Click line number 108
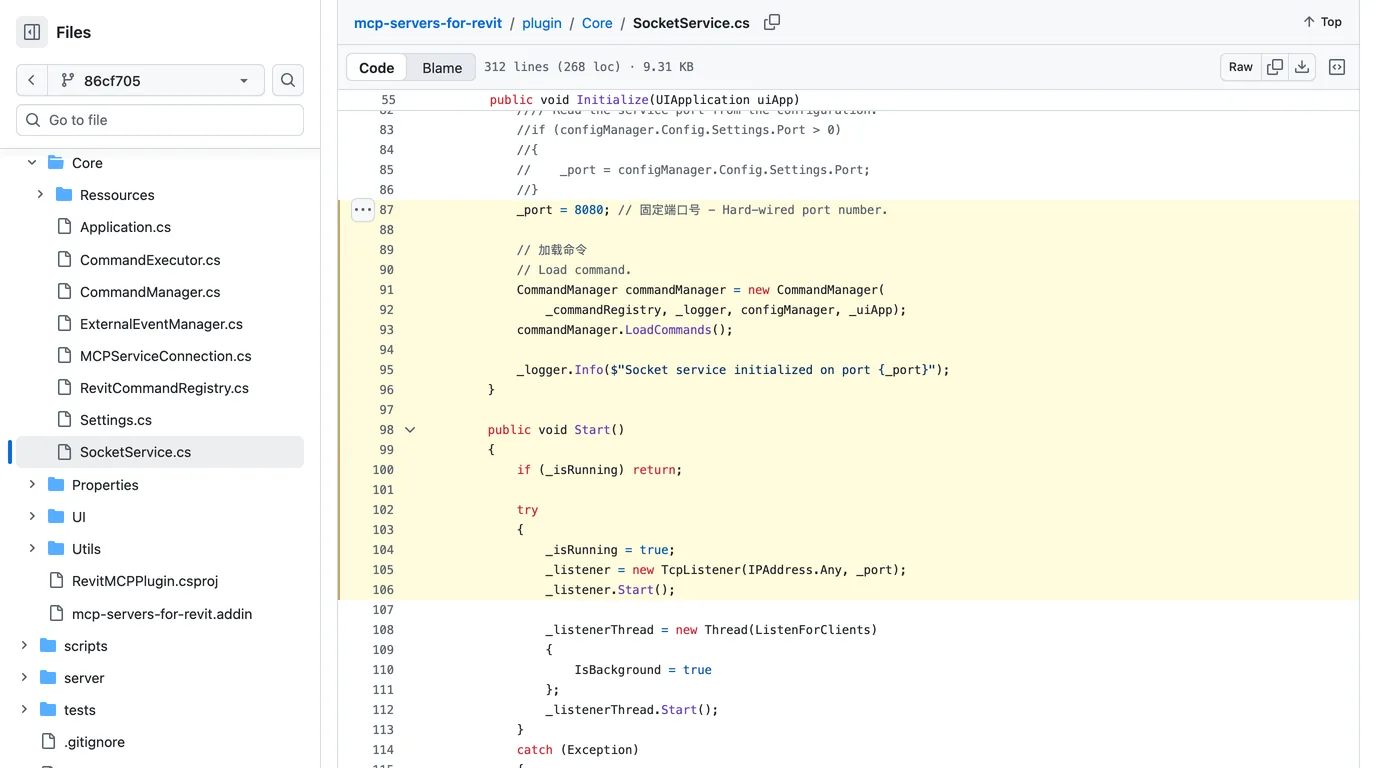Viewport: 1376px width, 768px height. (x=383, y=630)
